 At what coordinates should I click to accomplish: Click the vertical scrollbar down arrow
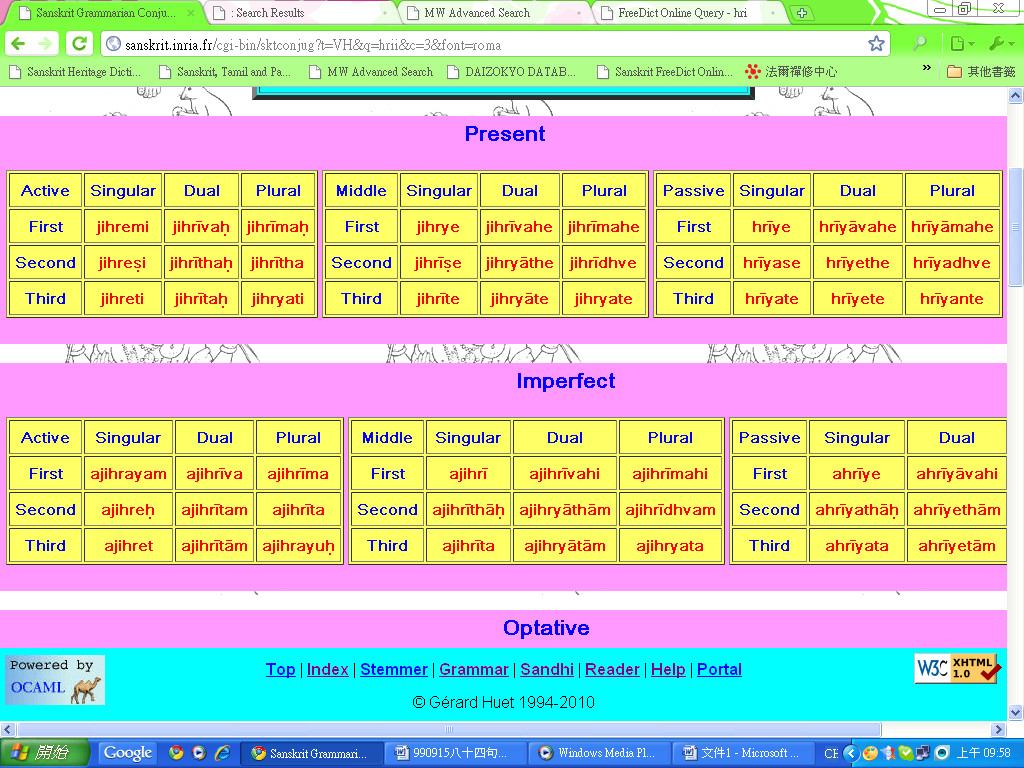tap(1015, 710)
